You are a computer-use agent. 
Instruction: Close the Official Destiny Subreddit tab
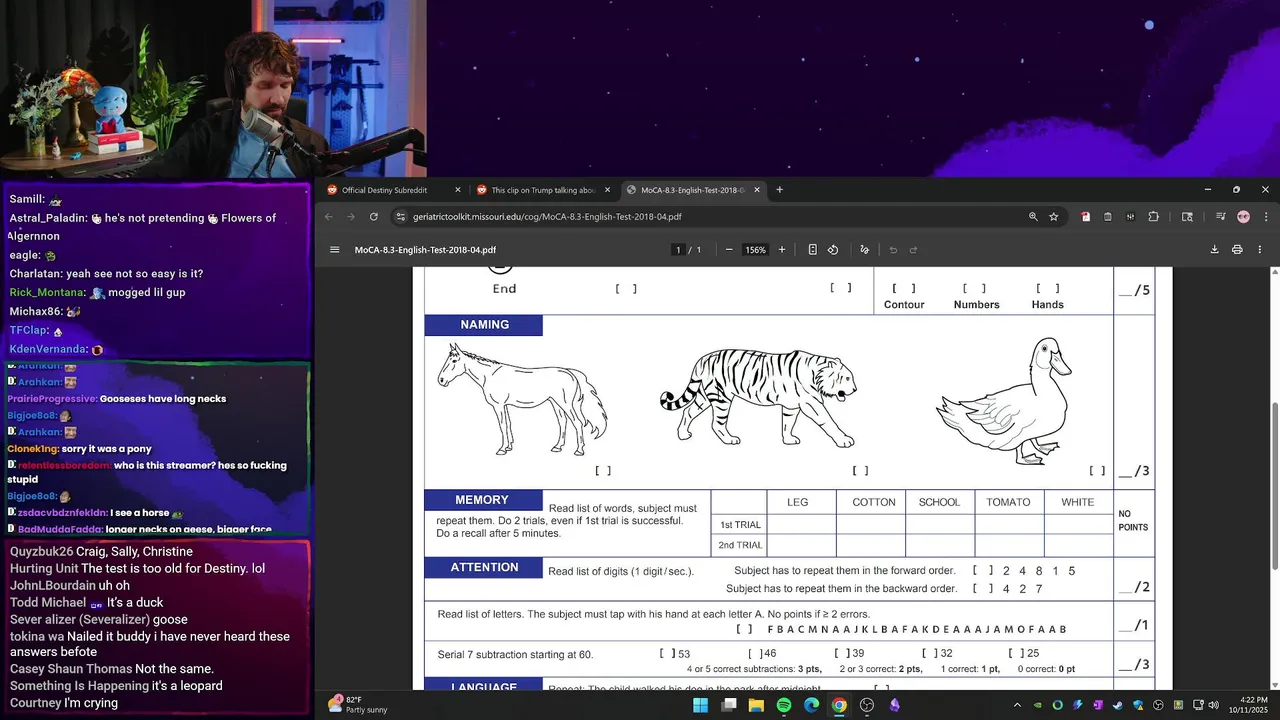458,190
